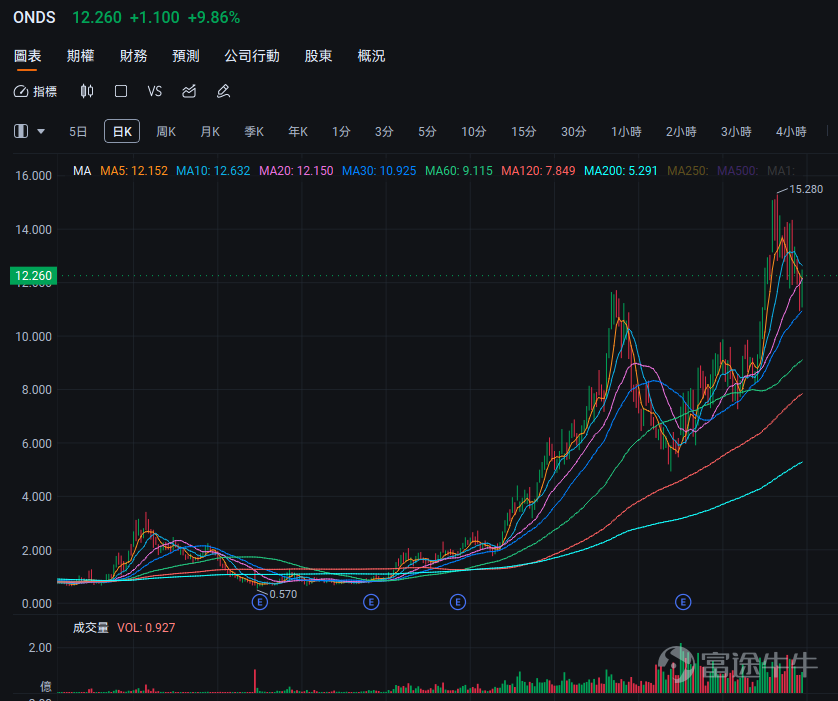This screenshot has height=701, width=838.
Task: Click the 成交量 volume label
Action: point(90,628)
